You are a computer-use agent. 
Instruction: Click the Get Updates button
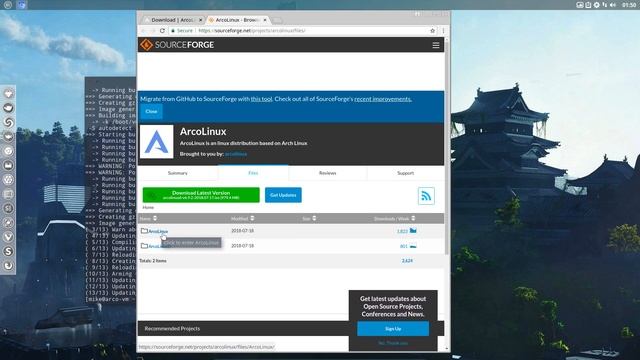(283, 195)
